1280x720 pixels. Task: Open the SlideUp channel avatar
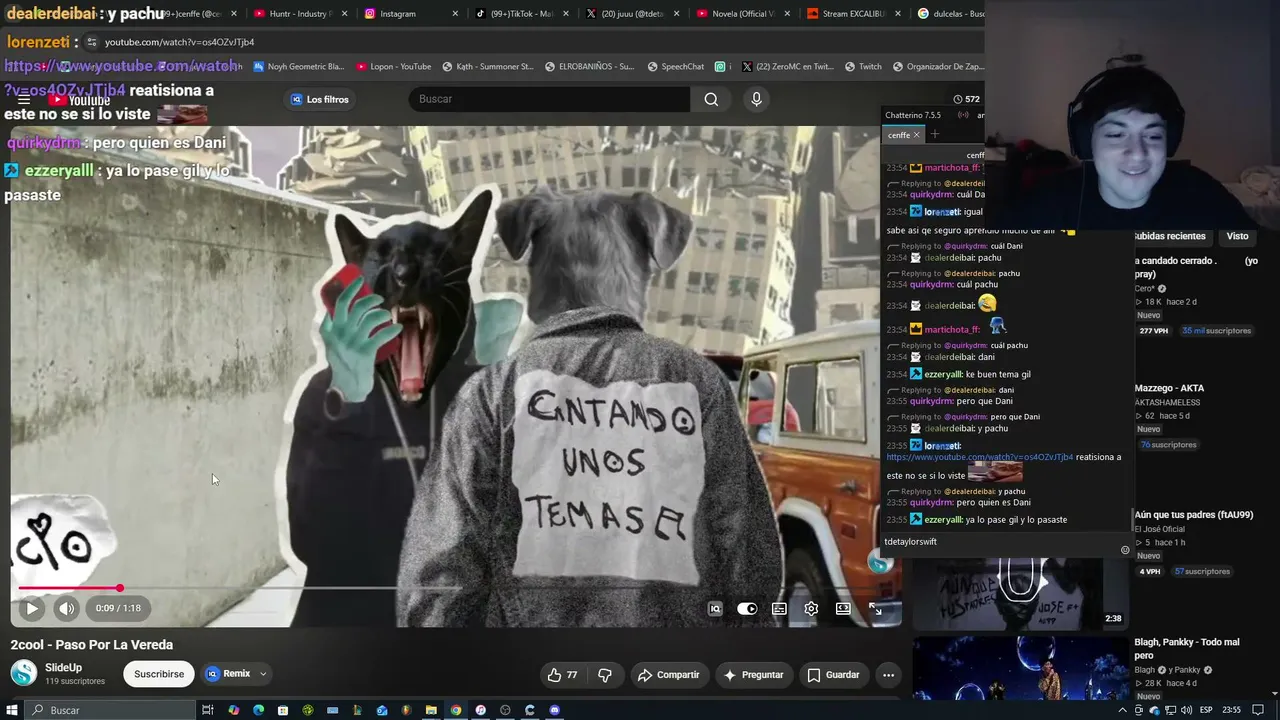(24, 673)
